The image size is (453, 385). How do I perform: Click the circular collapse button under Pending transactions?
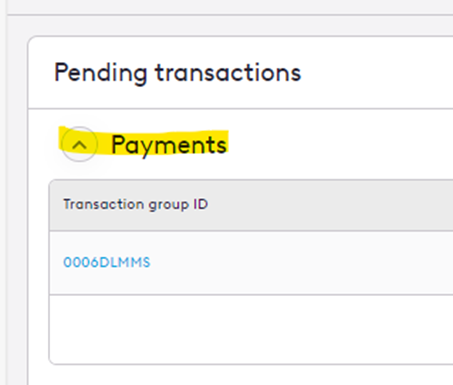point(79,144)
